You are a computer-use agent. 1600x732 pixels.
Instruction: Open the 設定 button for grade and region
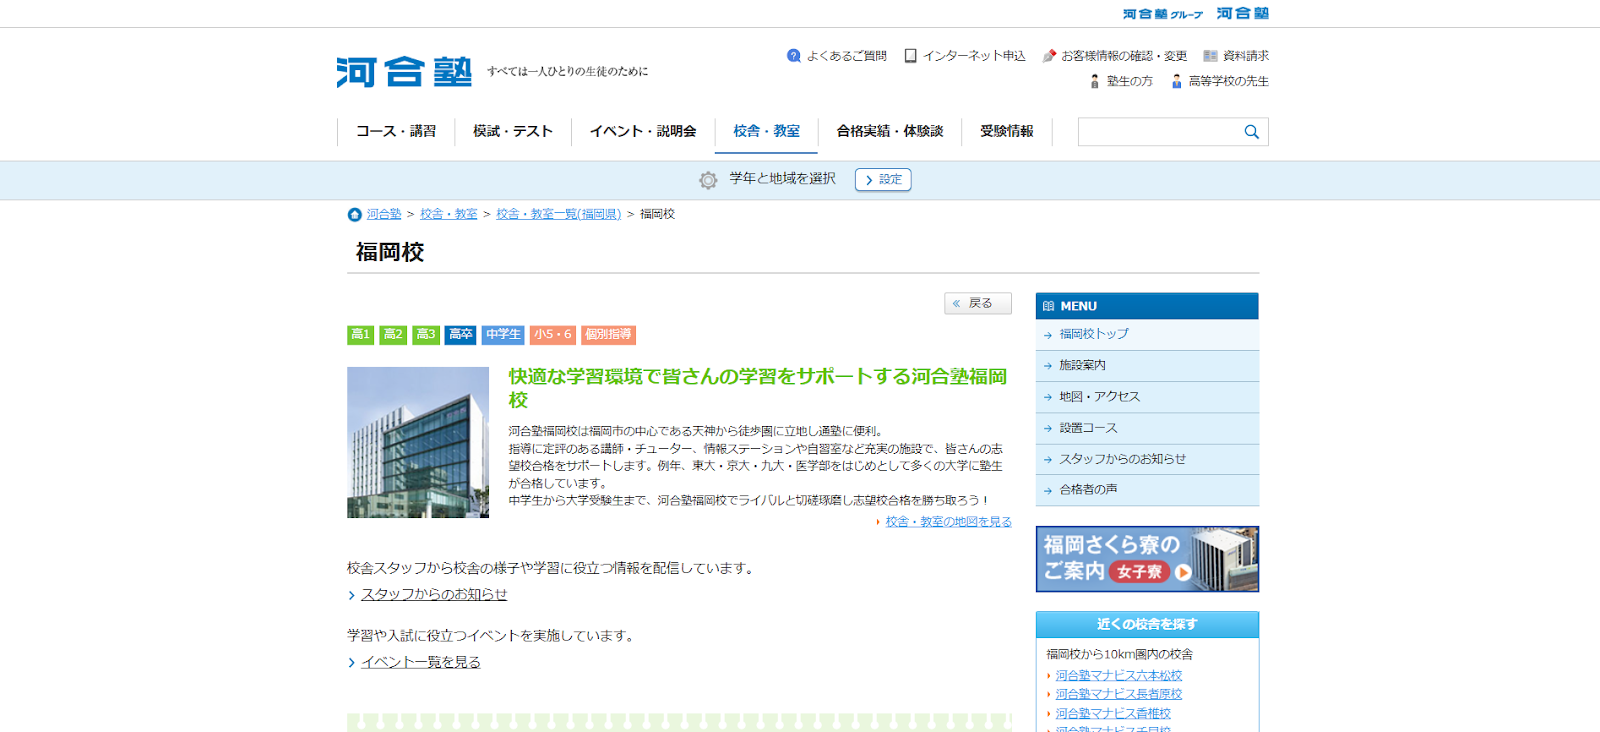(883, 180)
